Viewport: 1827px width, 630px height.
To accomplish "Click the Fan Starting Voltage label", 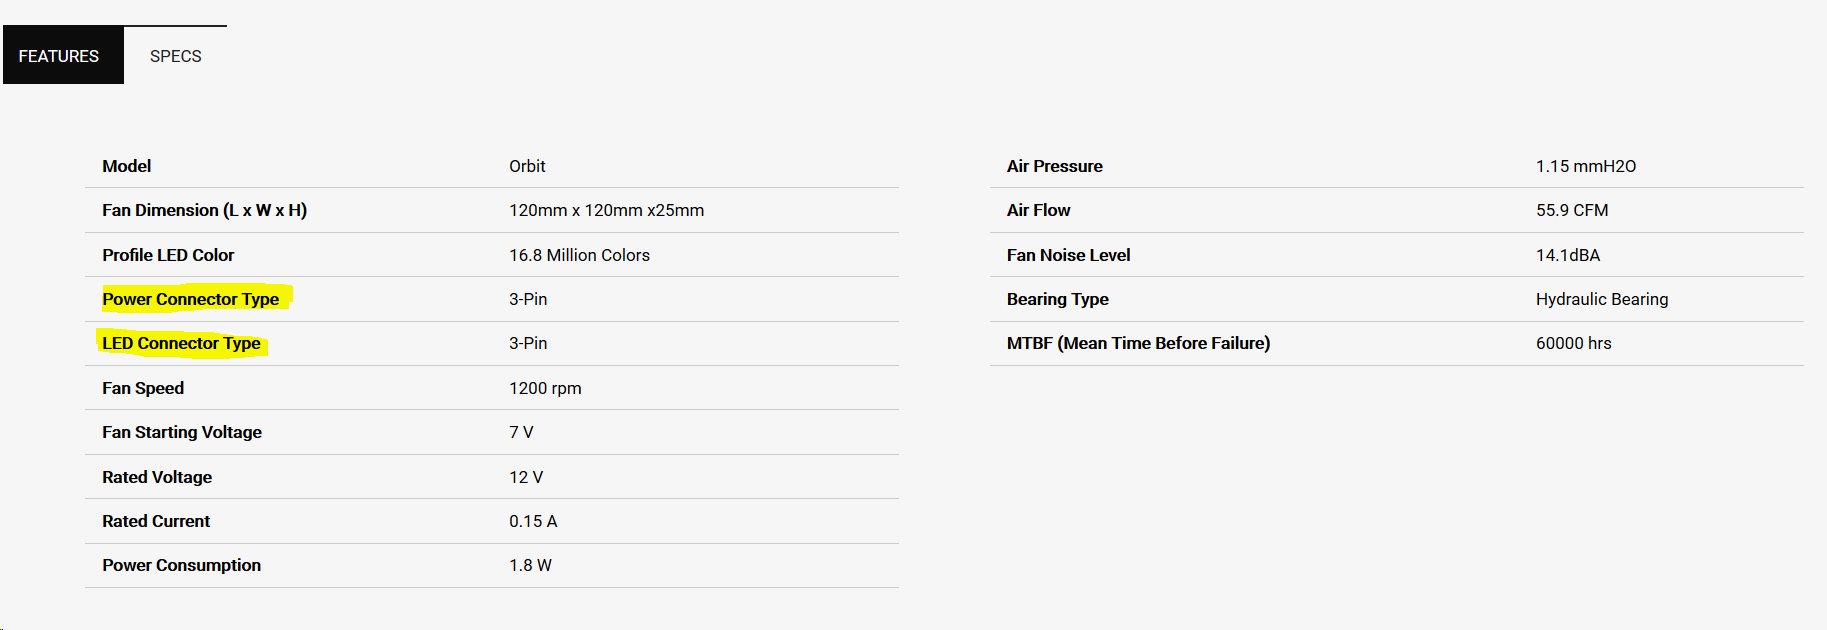I will (x=182, y=432).
